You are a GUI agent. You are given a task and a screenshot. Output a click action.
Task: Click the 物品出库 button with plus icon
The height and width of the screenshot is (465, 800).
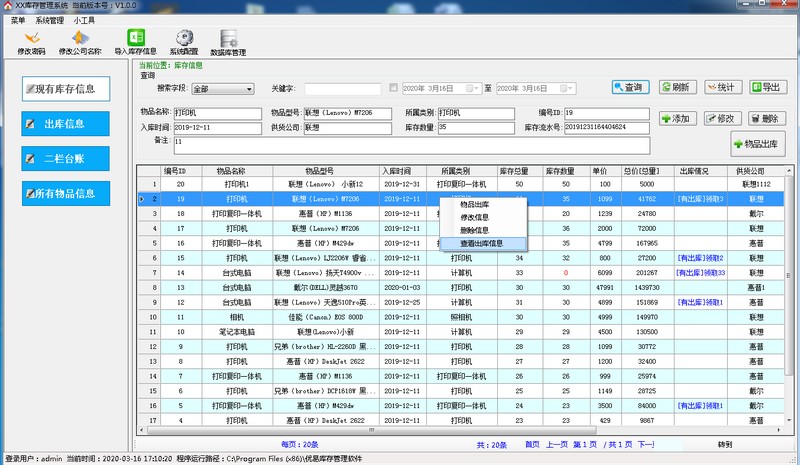click(x=759, y=144)
